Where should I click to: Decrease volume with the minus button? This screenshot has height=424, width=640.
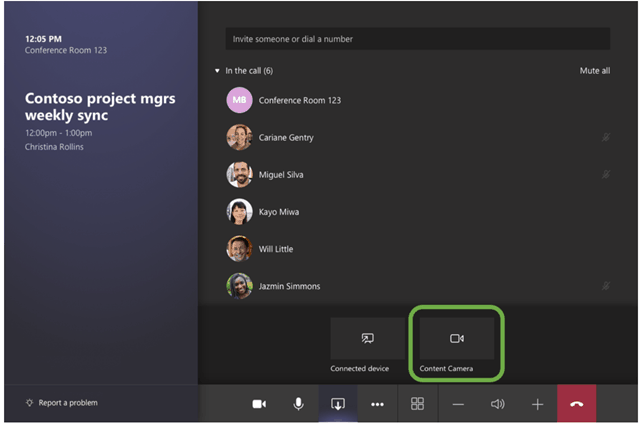coord(458,404)
